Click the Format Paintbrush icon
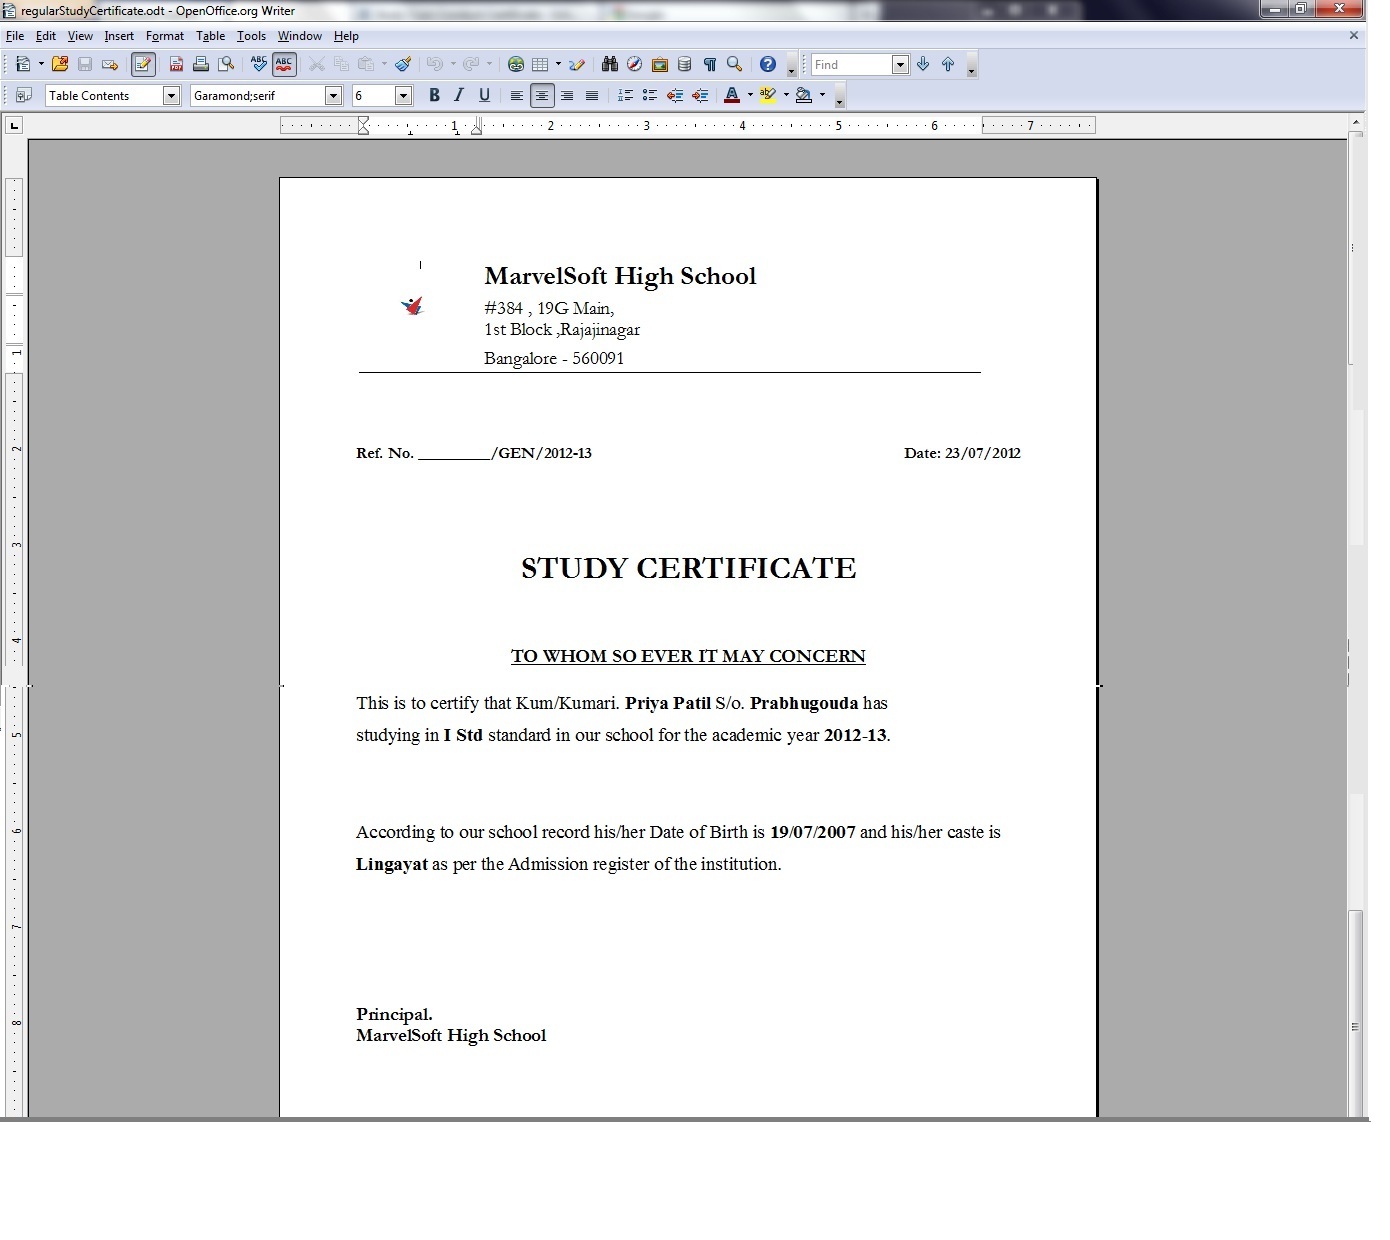Screen dimensions: 1390x1240 tap(403, 65)
